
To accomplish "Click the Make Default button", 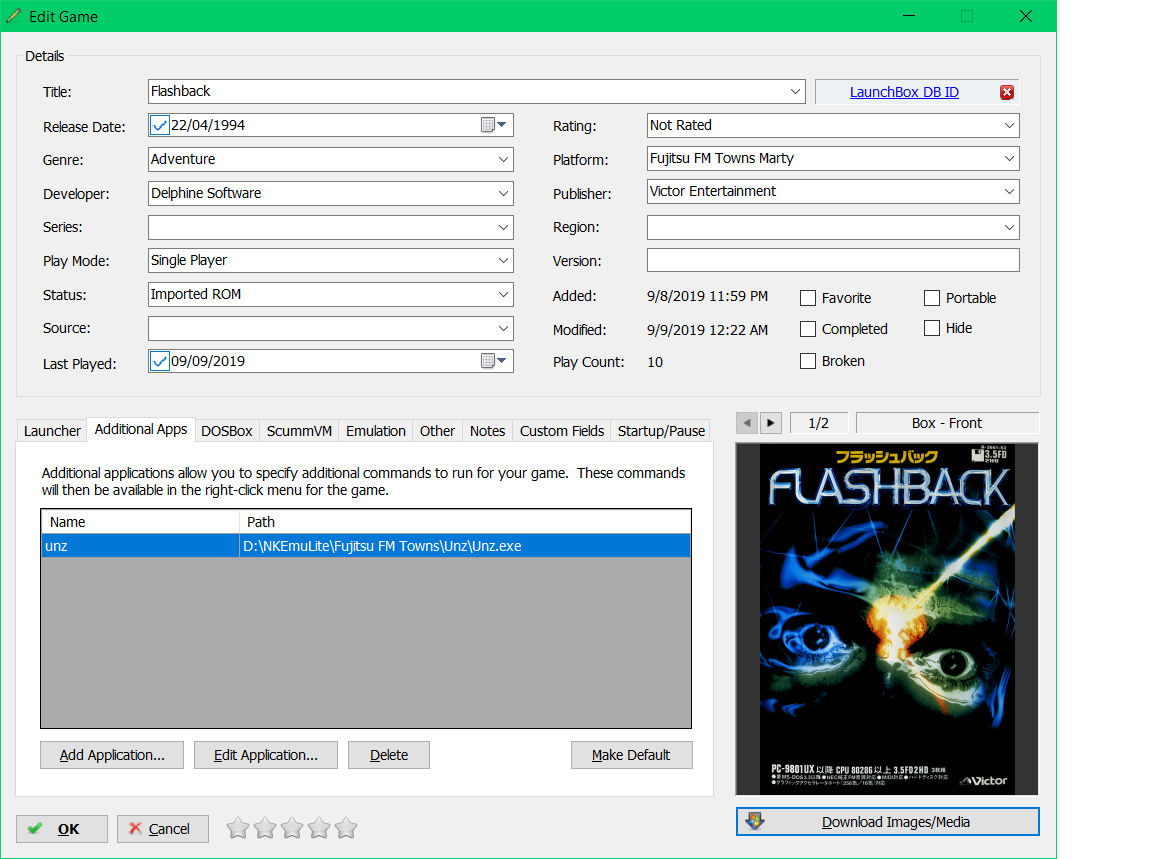I will (x=631, y=755).
